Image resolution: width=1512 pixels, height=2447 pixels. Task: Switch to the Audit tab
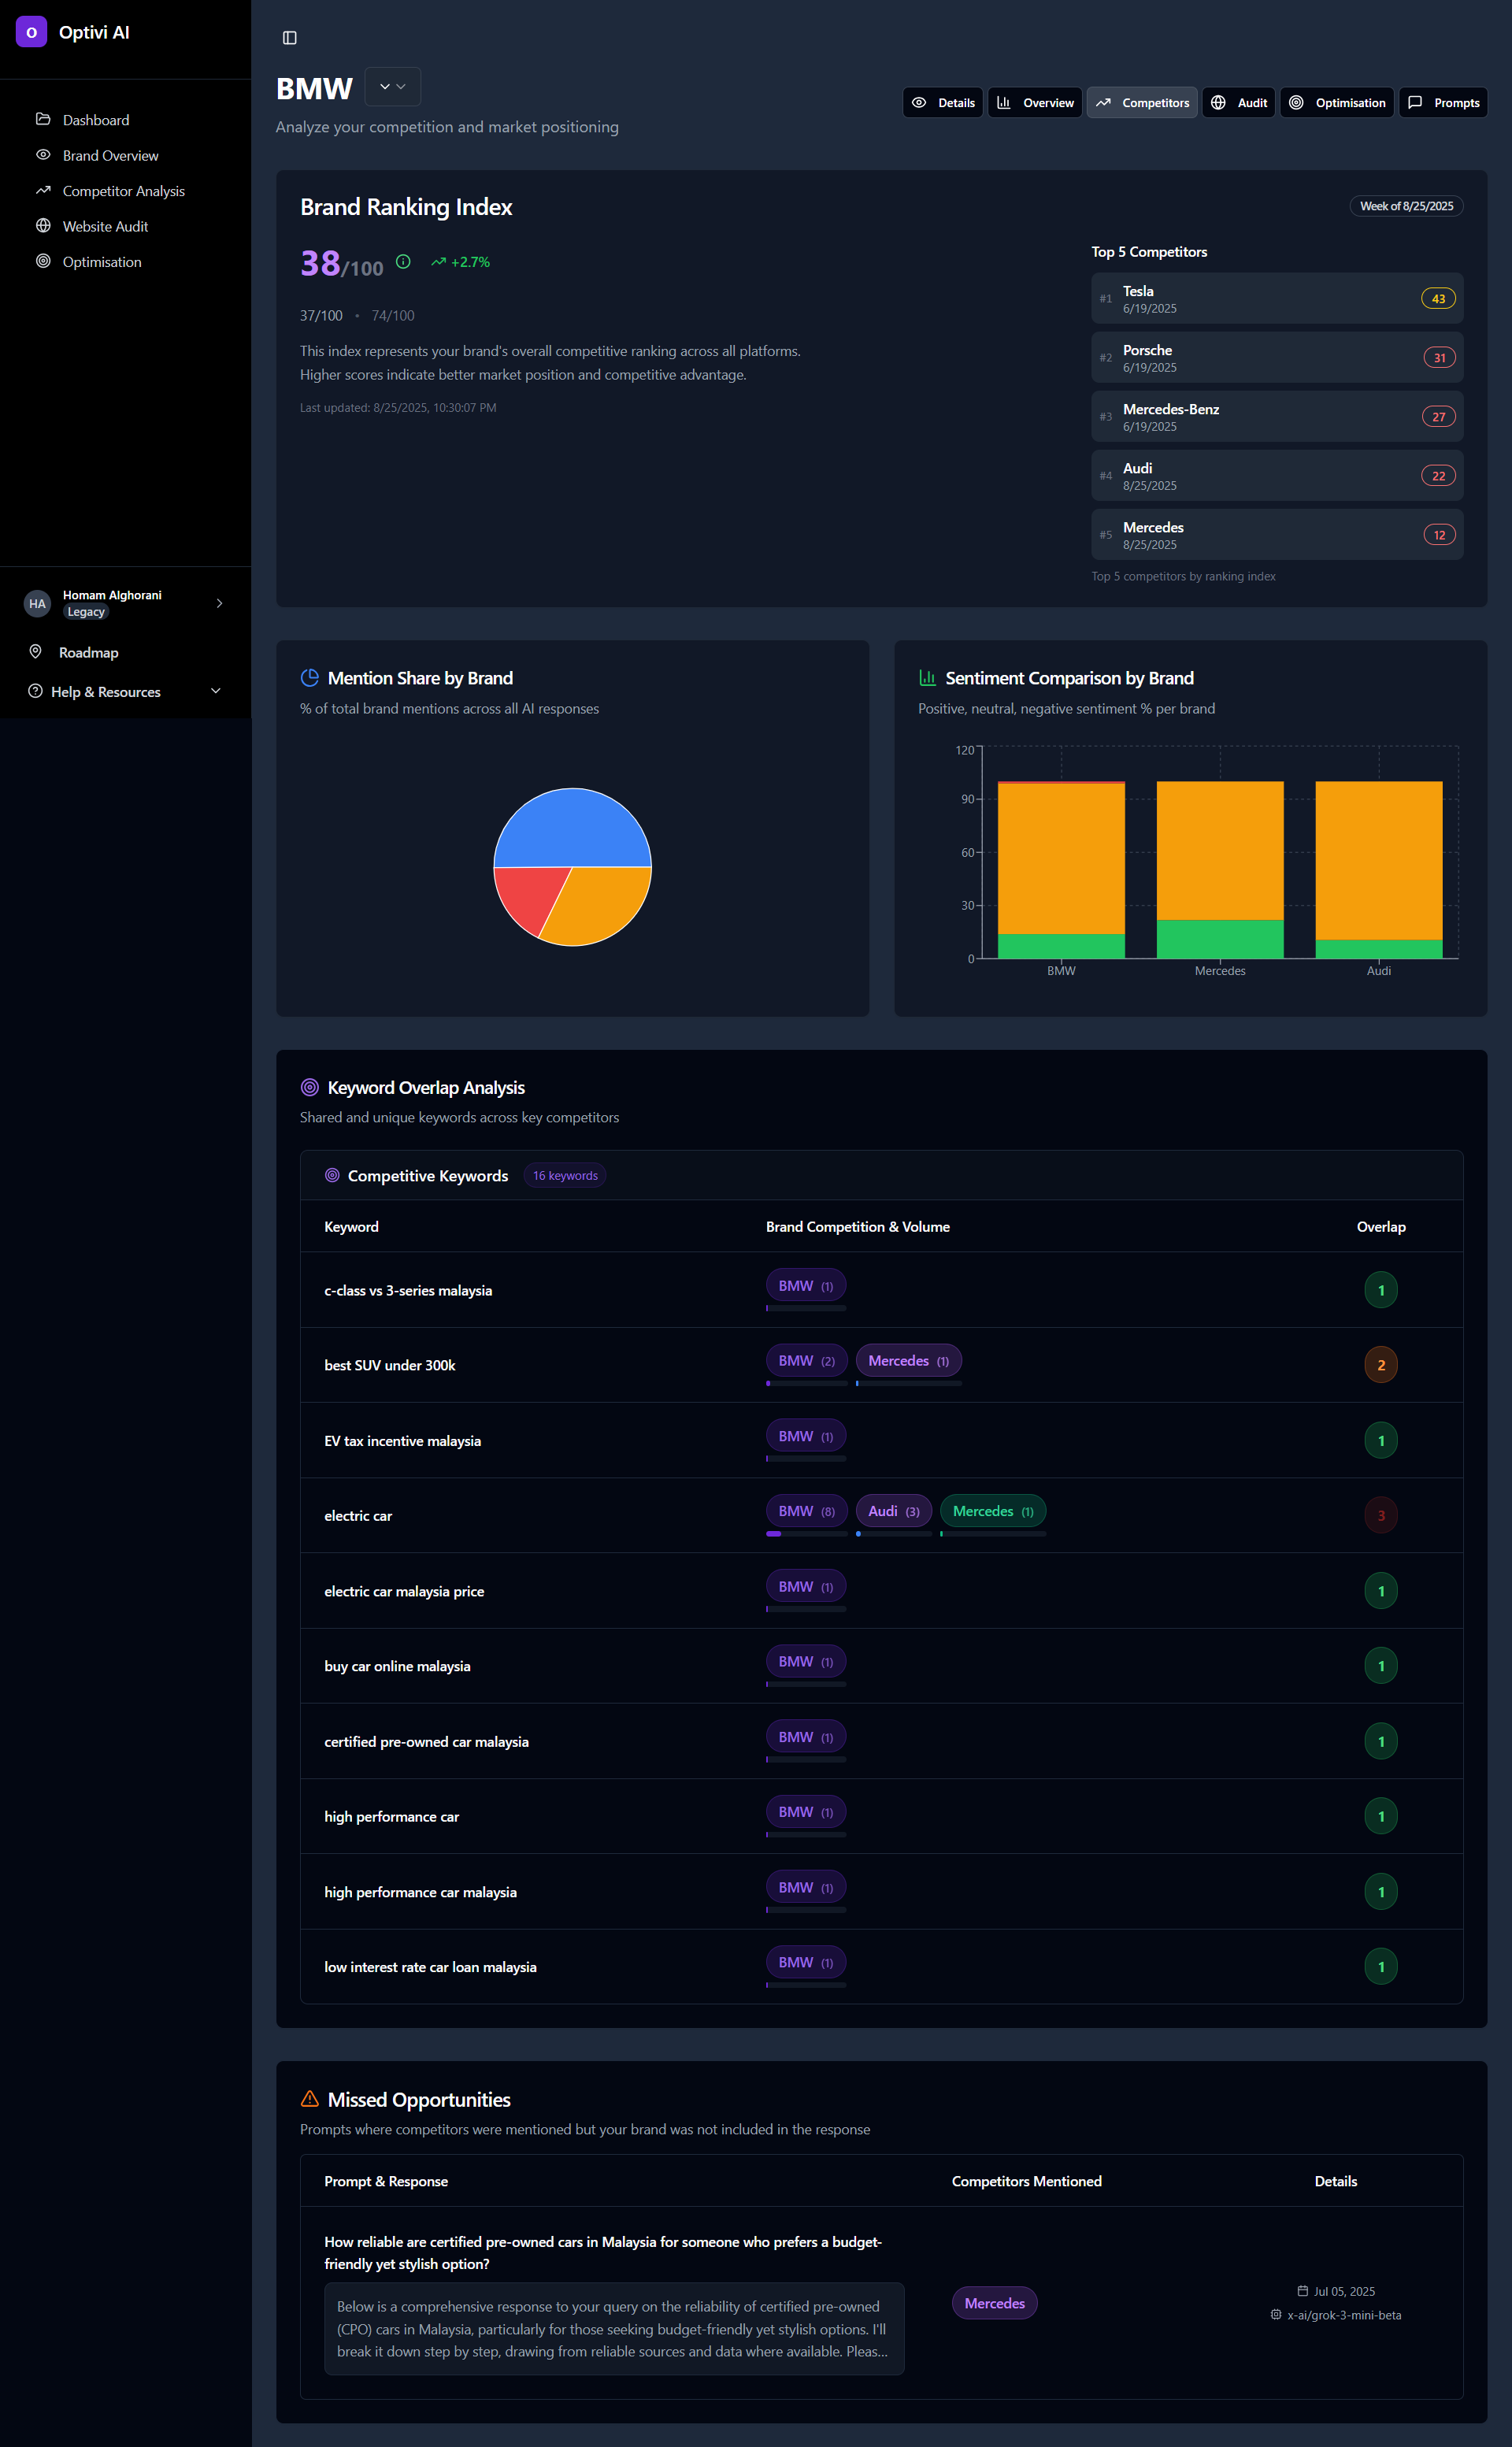(1238, 103)
